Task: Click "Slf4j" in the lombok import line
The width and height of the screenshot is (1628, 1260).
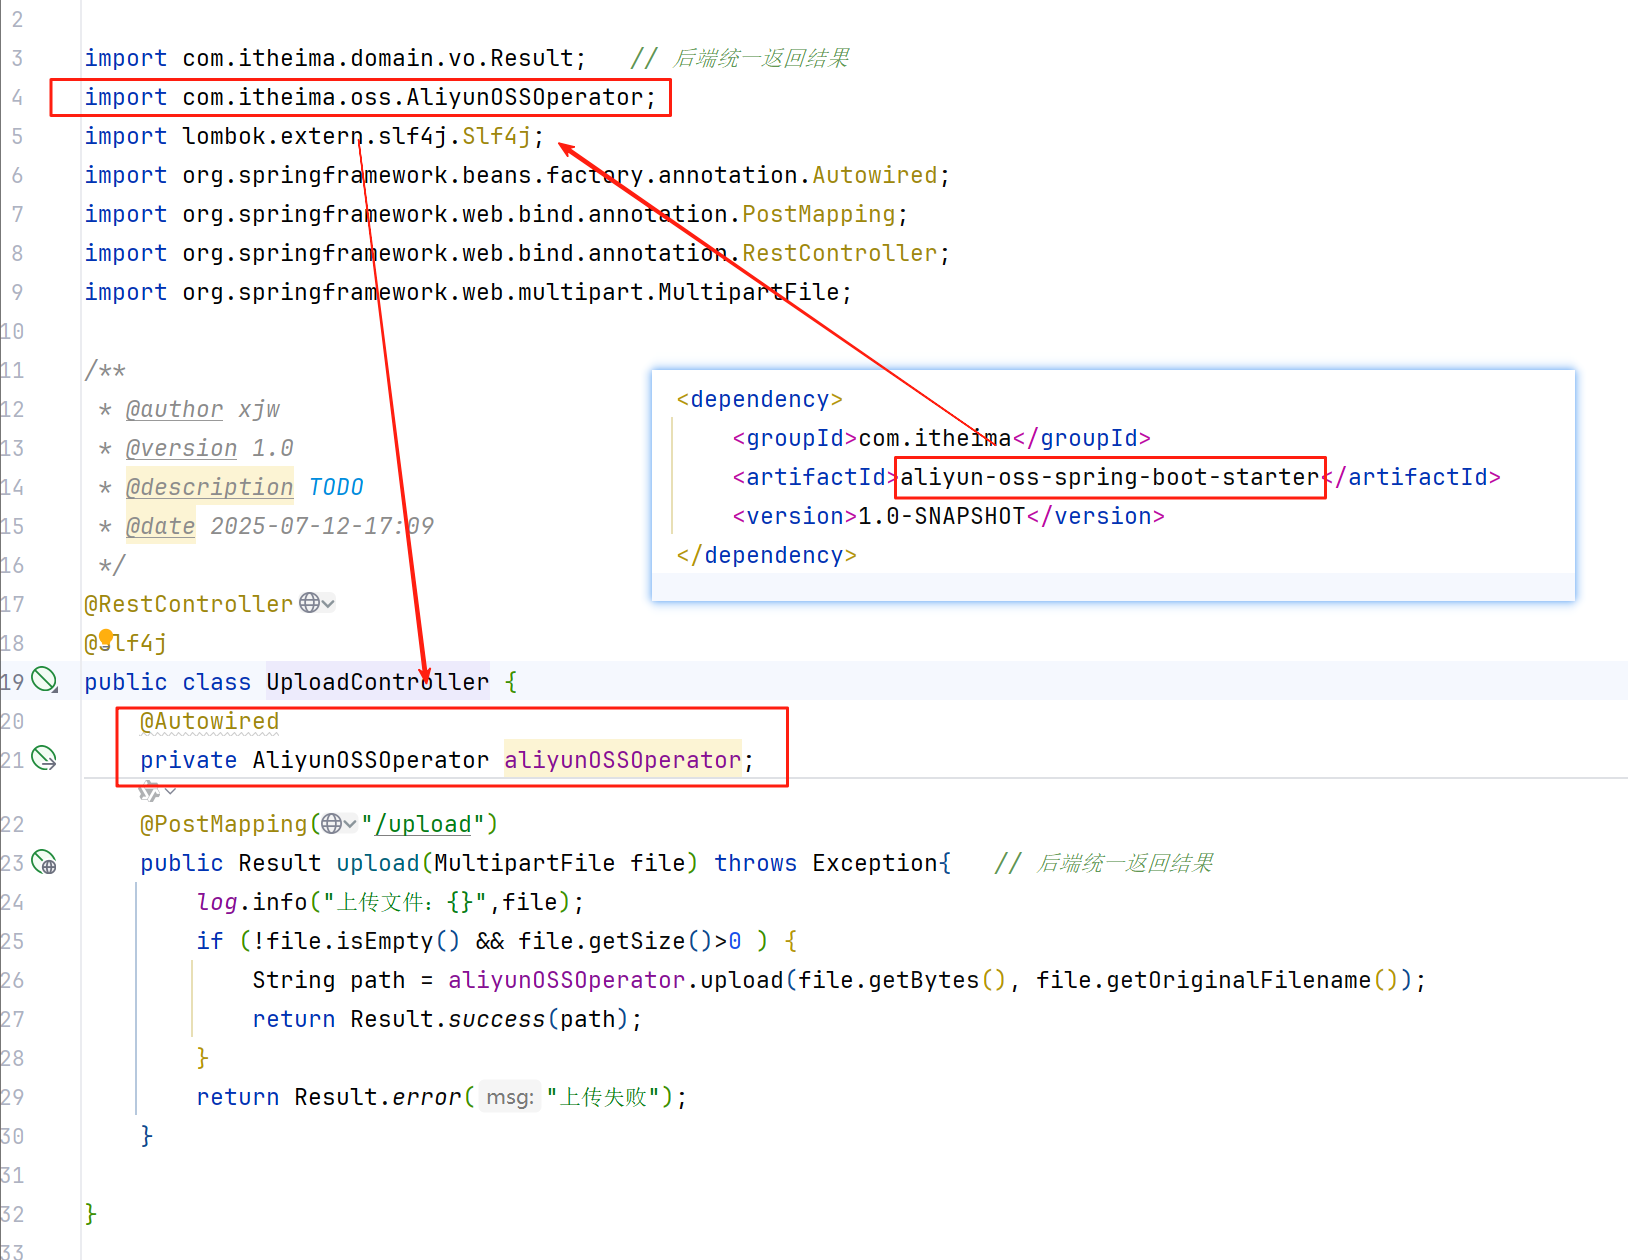Action: pyautogui.click(x=496, y=136)
